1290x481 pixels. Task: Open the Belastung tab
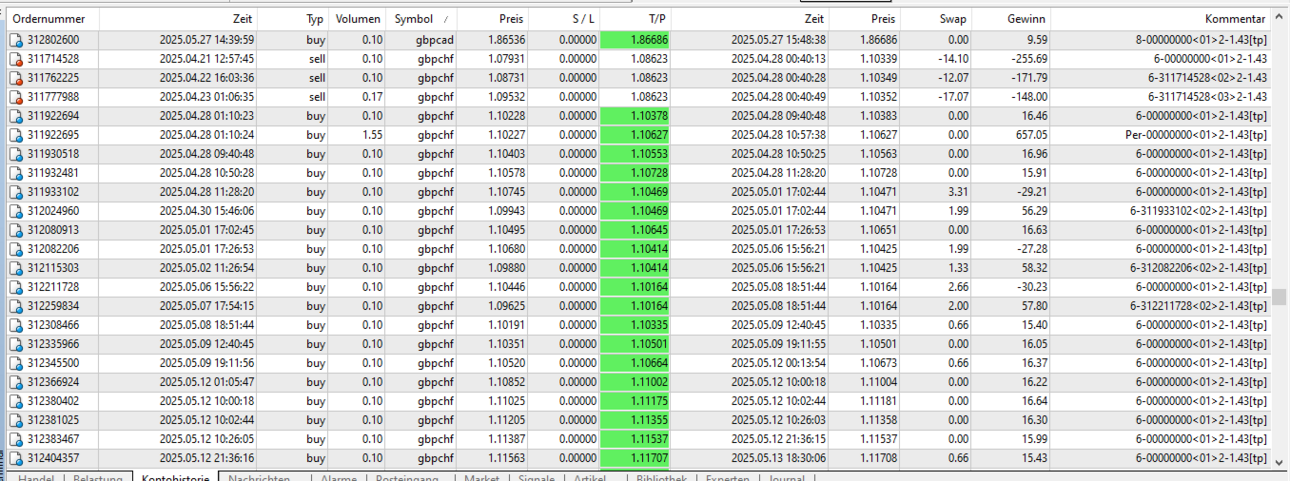98,478
